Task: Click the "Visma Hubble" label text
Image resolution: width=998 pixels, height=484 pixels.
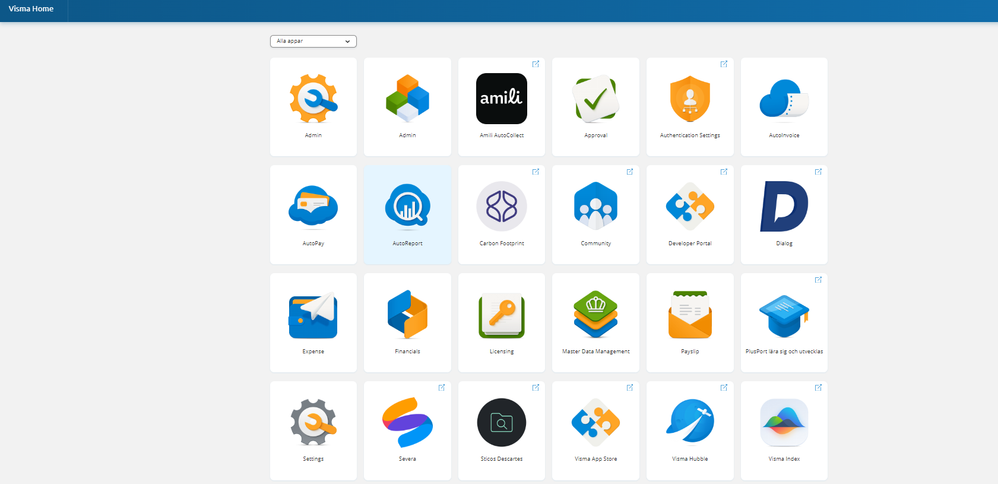Action: (x=690, y=459)
